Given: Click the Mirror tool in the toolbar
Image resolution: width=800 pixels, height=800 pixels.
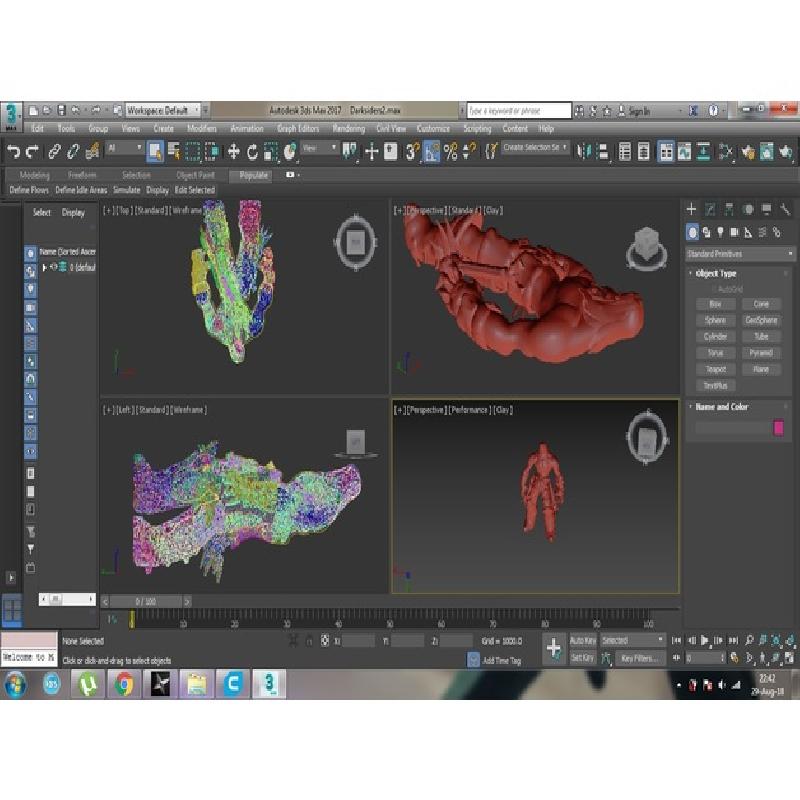Looking at the screenshot, I should (583, 152).
